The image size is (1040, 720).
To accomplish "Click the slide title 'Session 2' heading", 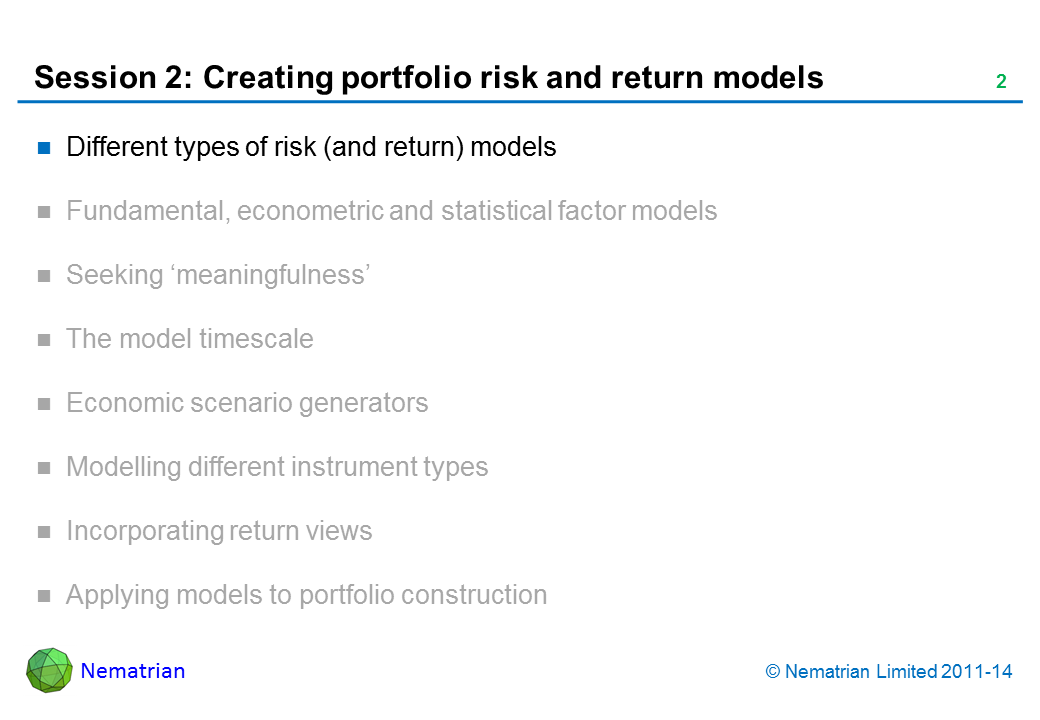I will pos(428,78).
